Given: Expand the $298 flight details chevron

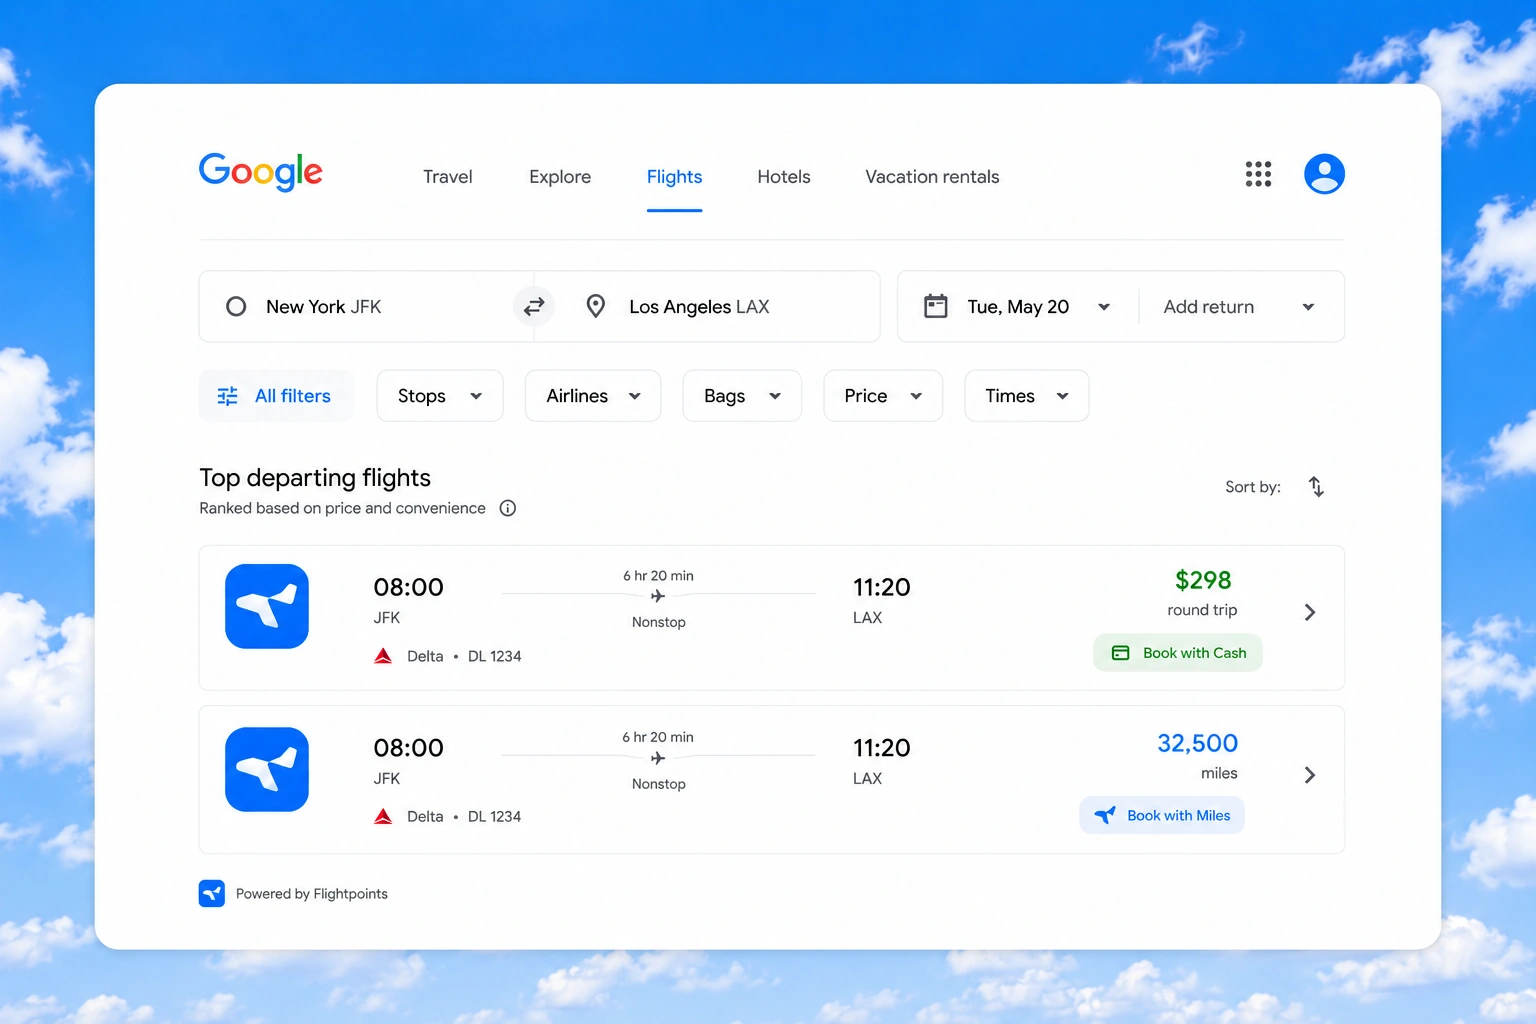Looking at the screenshot, I should 1310,612.
